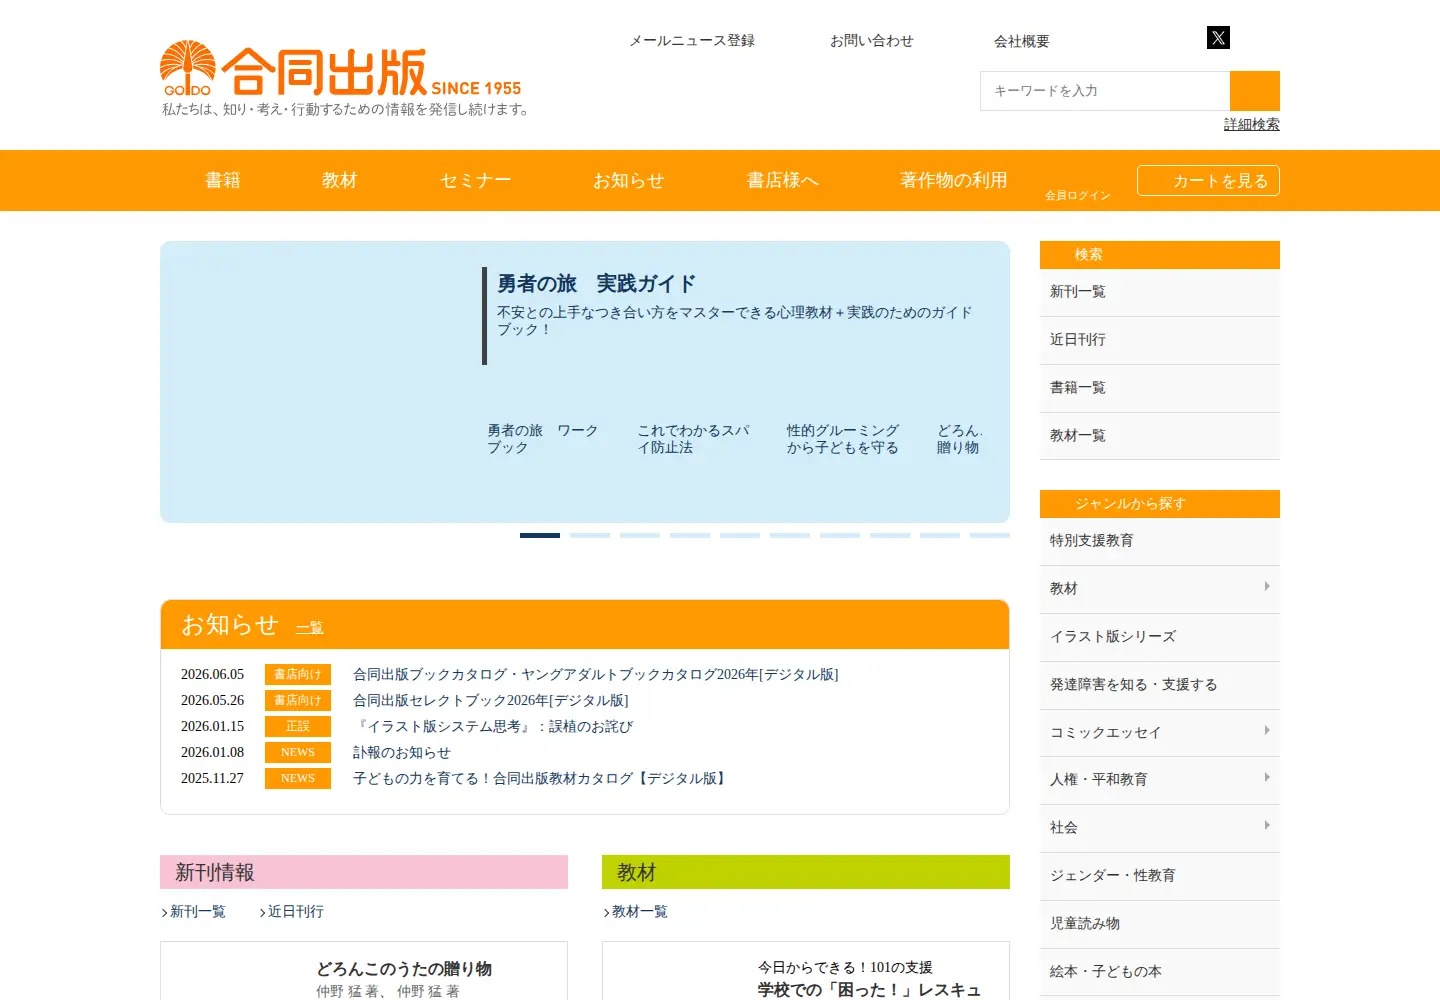1440x1000 pixels.
Task: Open sidebar 書籍一覧 item
Action: click(x=1160, y=388)
